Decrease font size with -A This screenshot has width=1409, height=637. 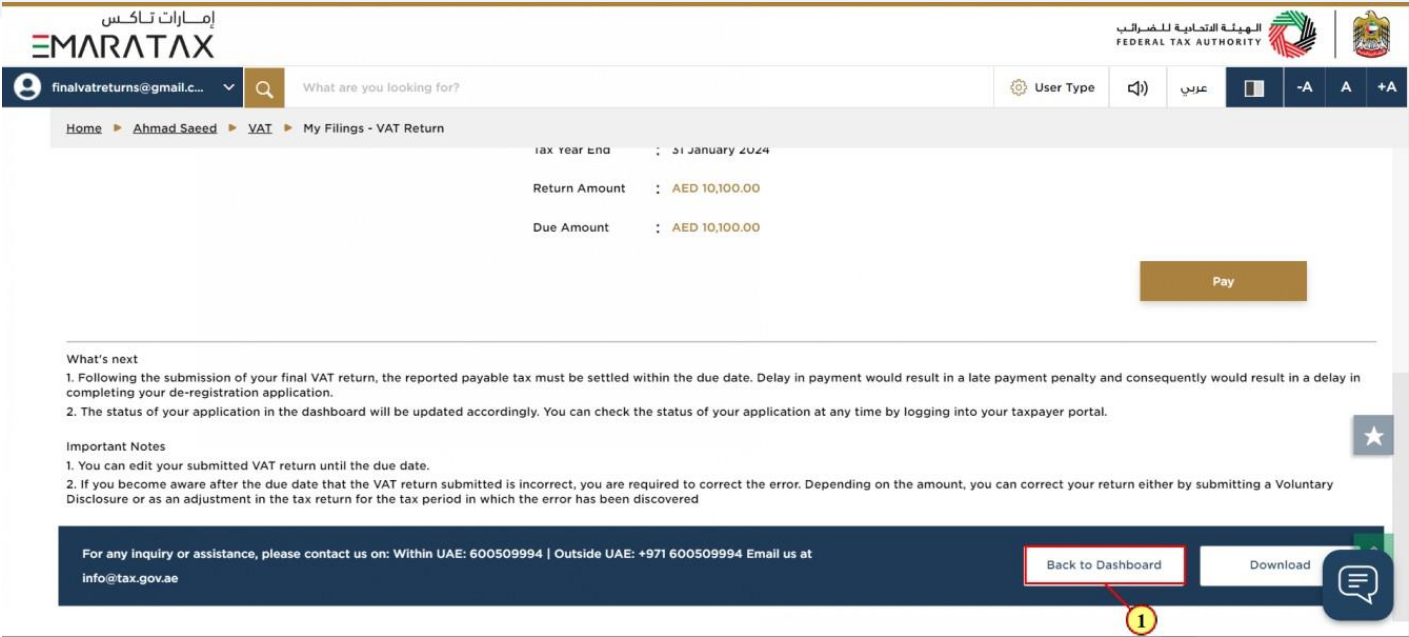(1304, 88)
